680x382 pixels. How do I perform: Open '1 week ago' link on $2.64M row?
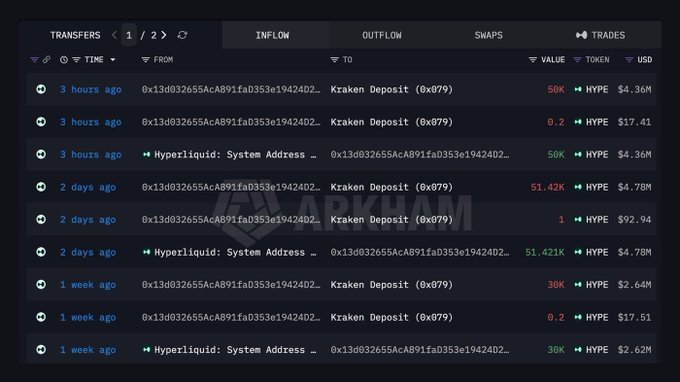[88, 284]
